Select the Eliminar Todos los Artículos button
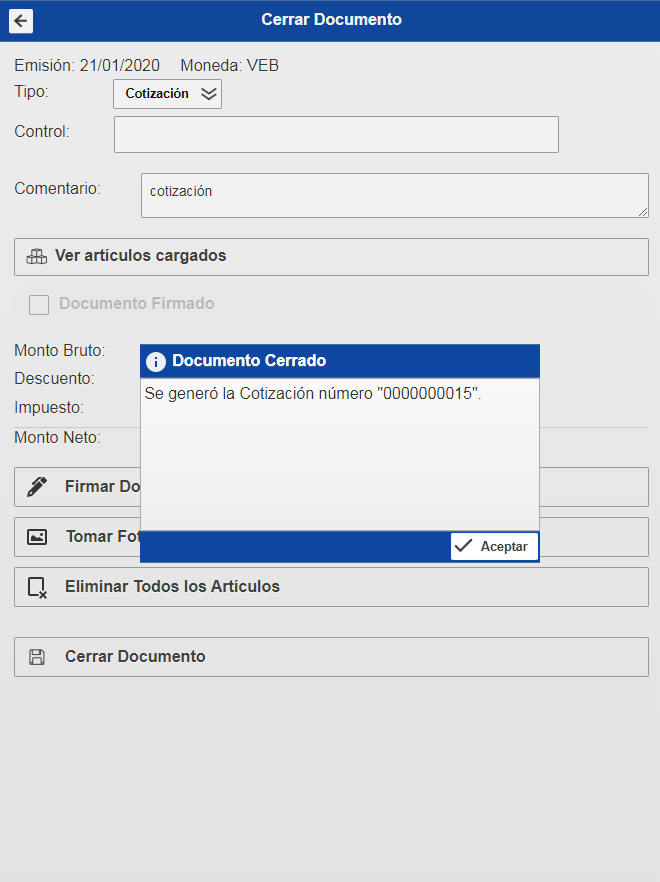 pyautogui.click(x=331, y=587)
